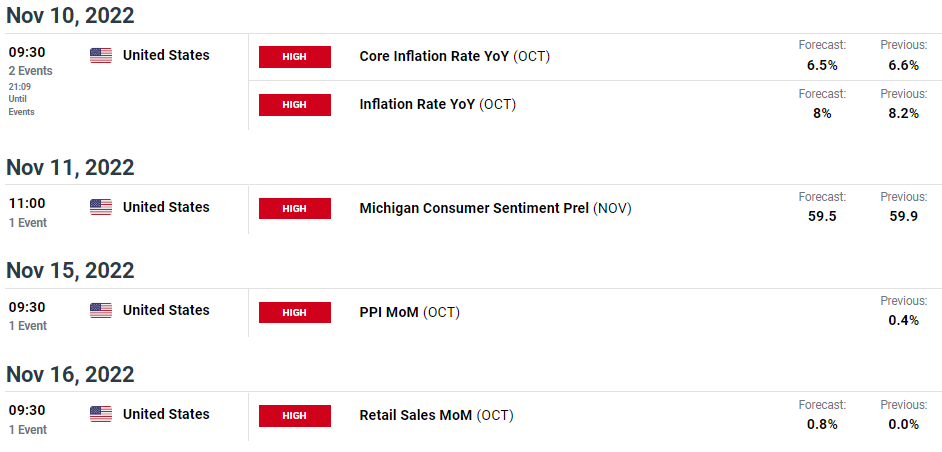
Task: Click Nov 10, 2022 date header
Action: [70, 15]
